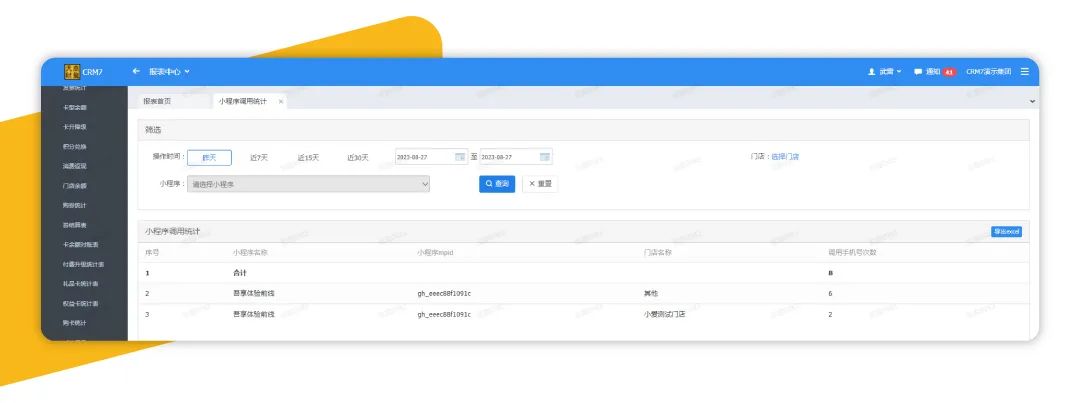Click CRM7演示集团 in the header
Viewport: 1080px width, 403px height.
(988, 72)
